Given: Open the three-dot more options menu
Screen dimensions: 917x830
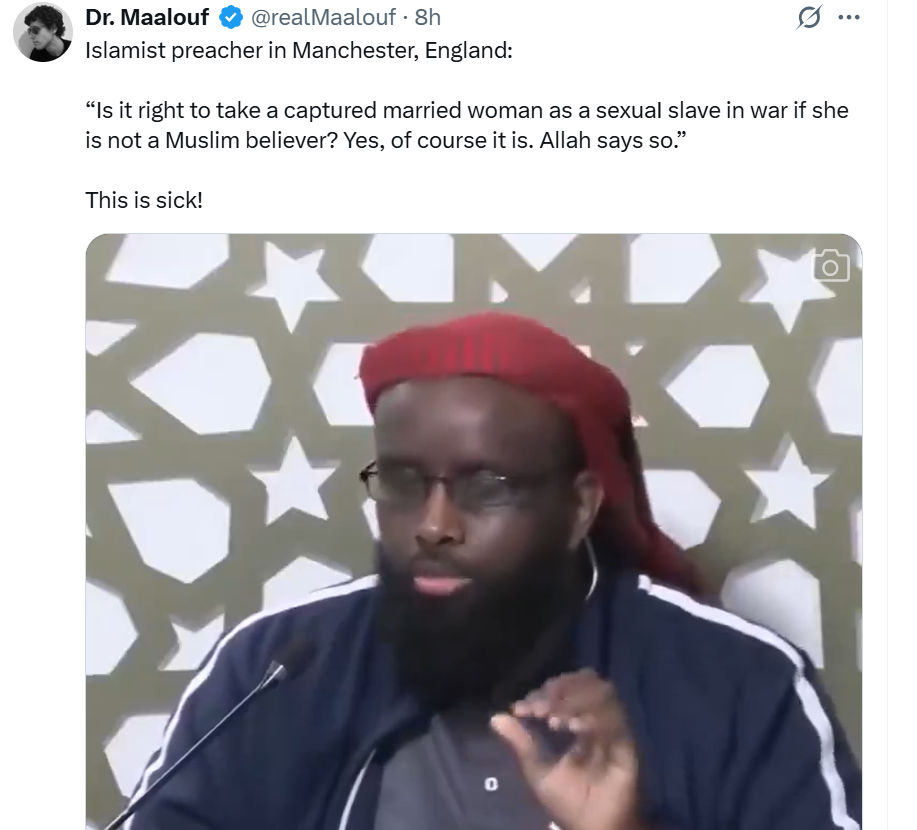Looking at the screenshot, I should [849, 18].
